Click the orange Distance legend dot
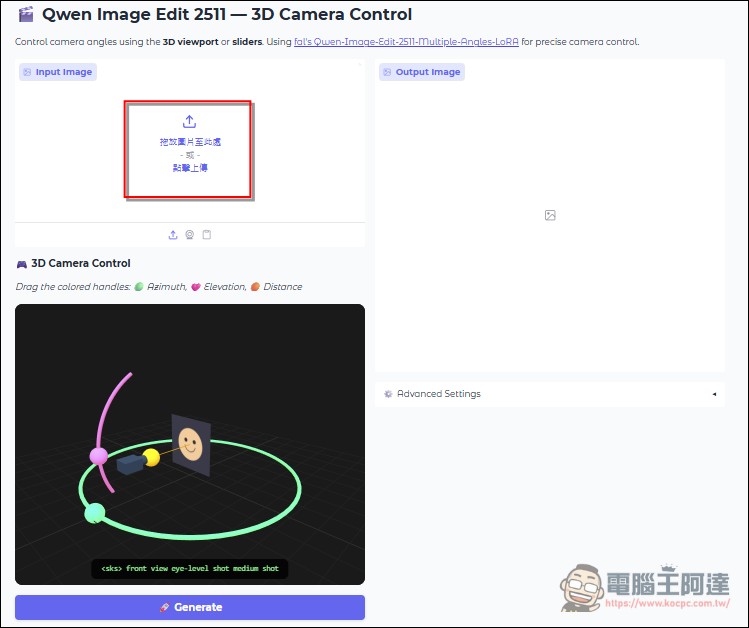 click(x=255, y=287)
